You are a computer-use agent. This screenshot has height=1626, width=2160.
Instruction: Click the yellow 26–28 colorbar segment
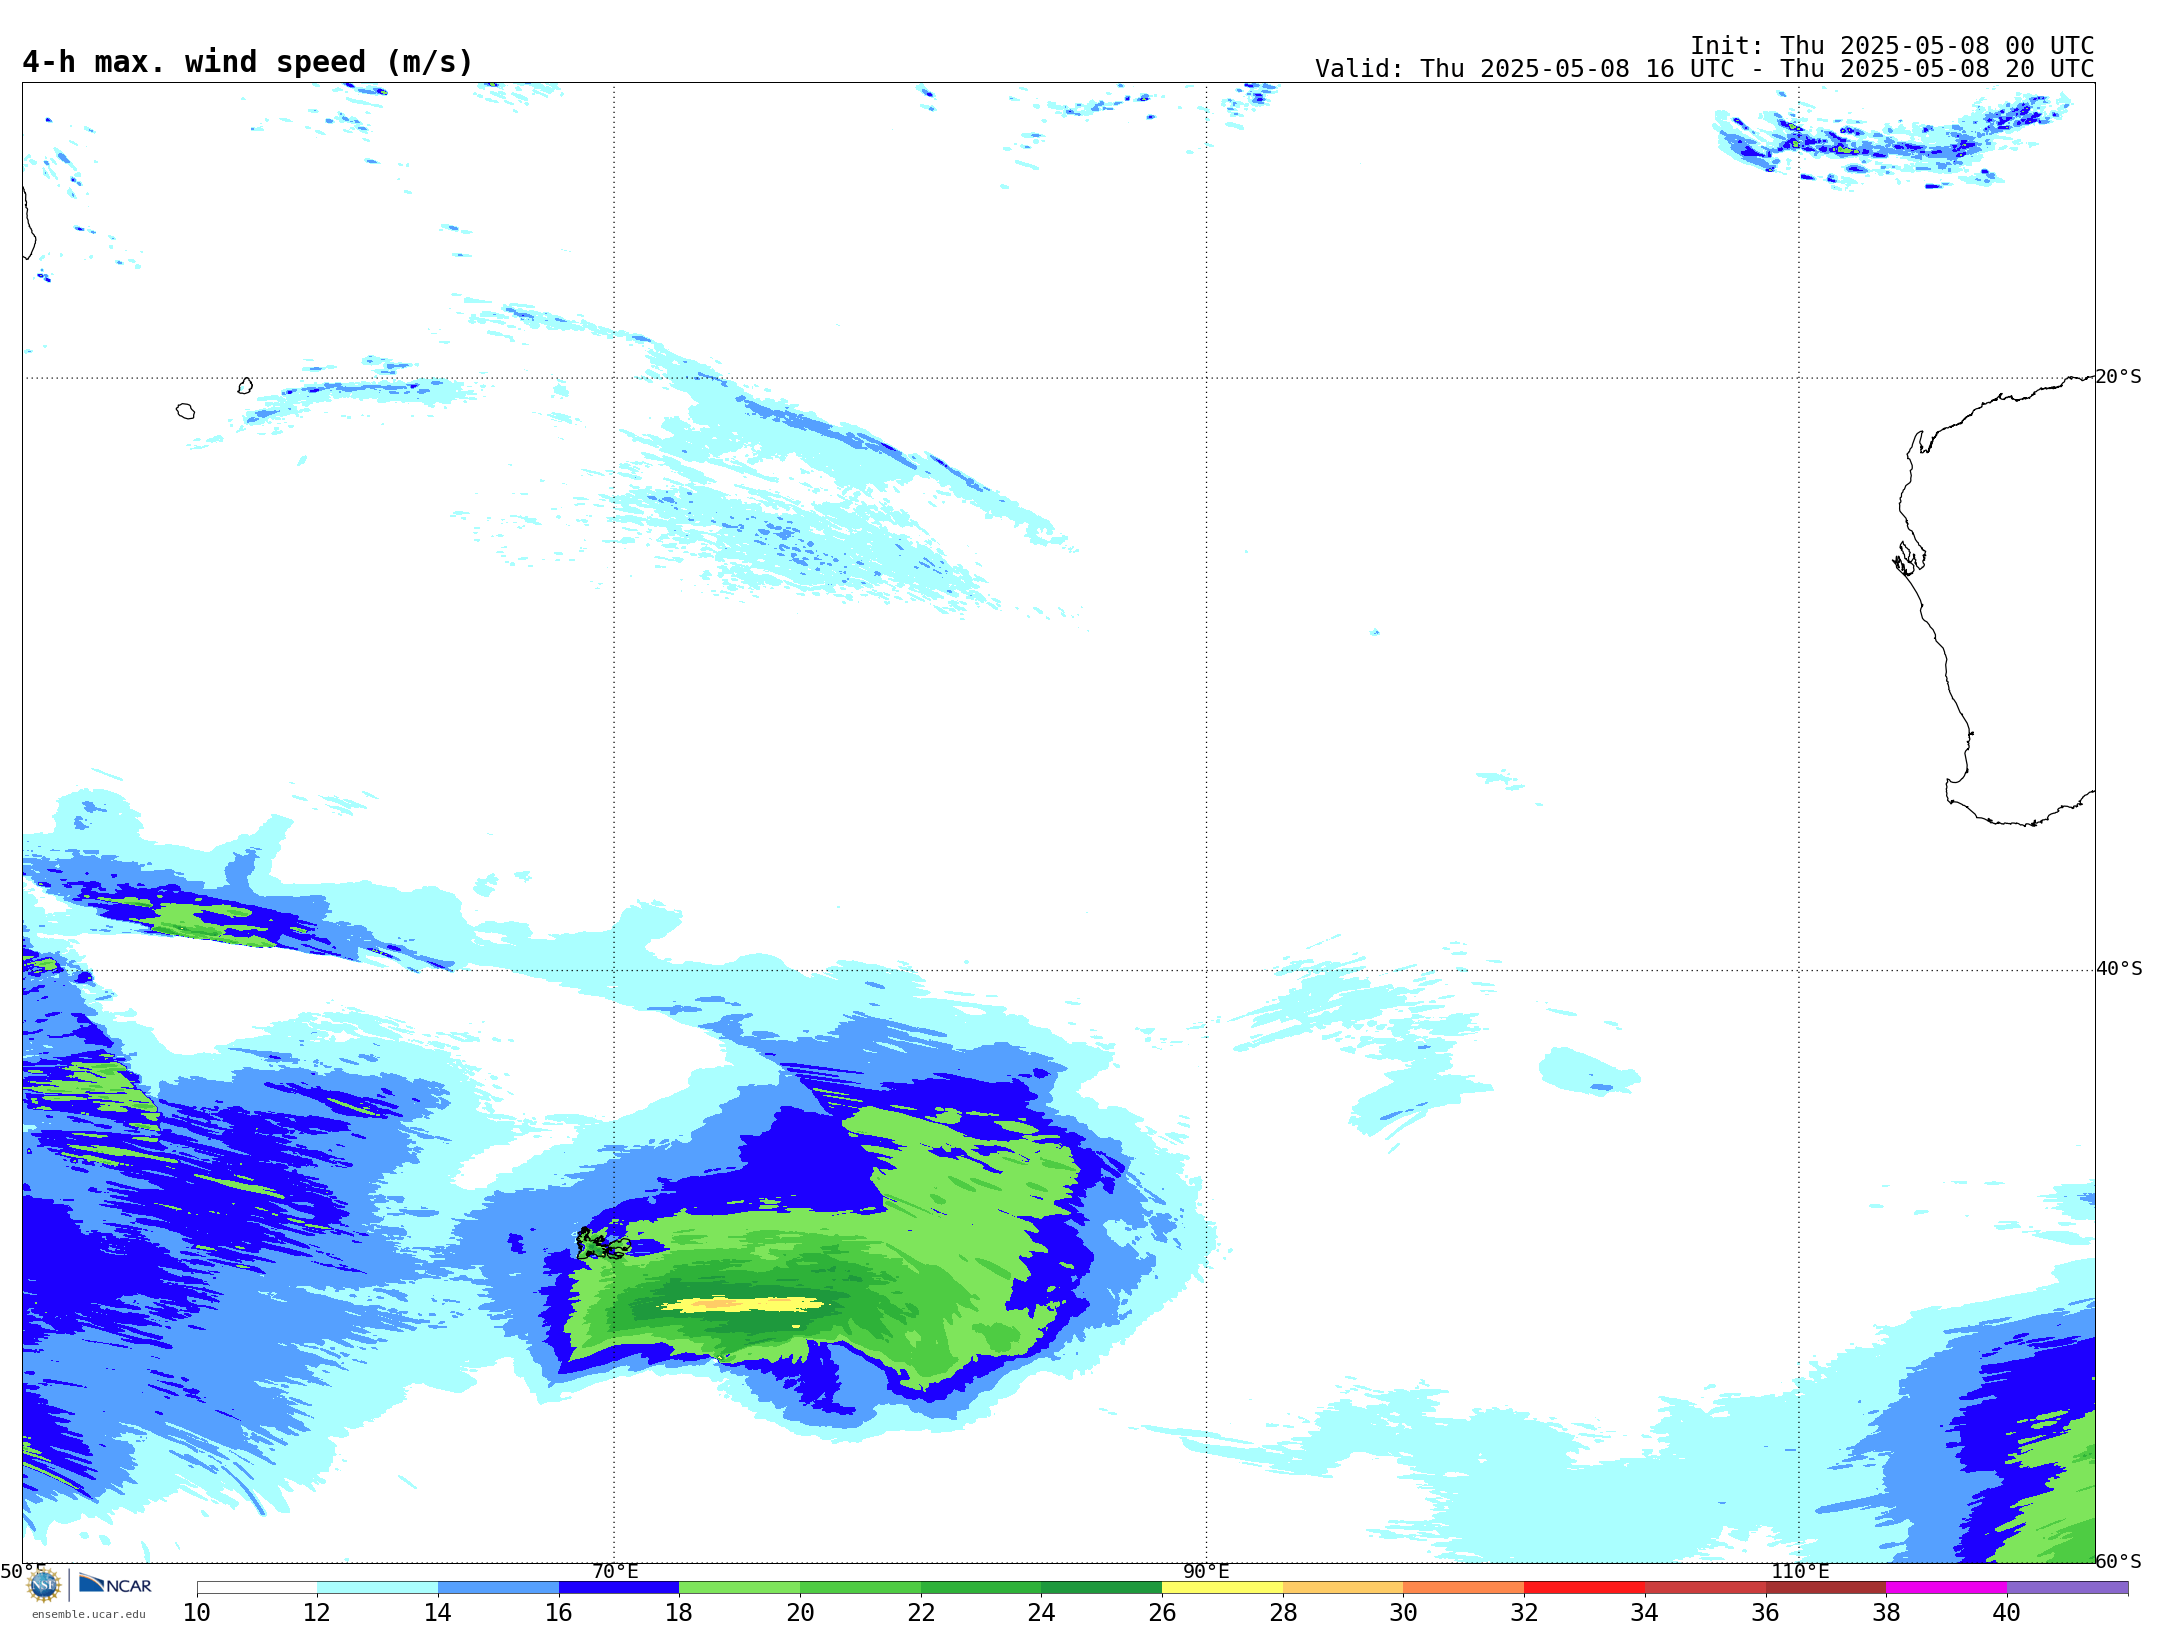click(x=1222, y=1588)
